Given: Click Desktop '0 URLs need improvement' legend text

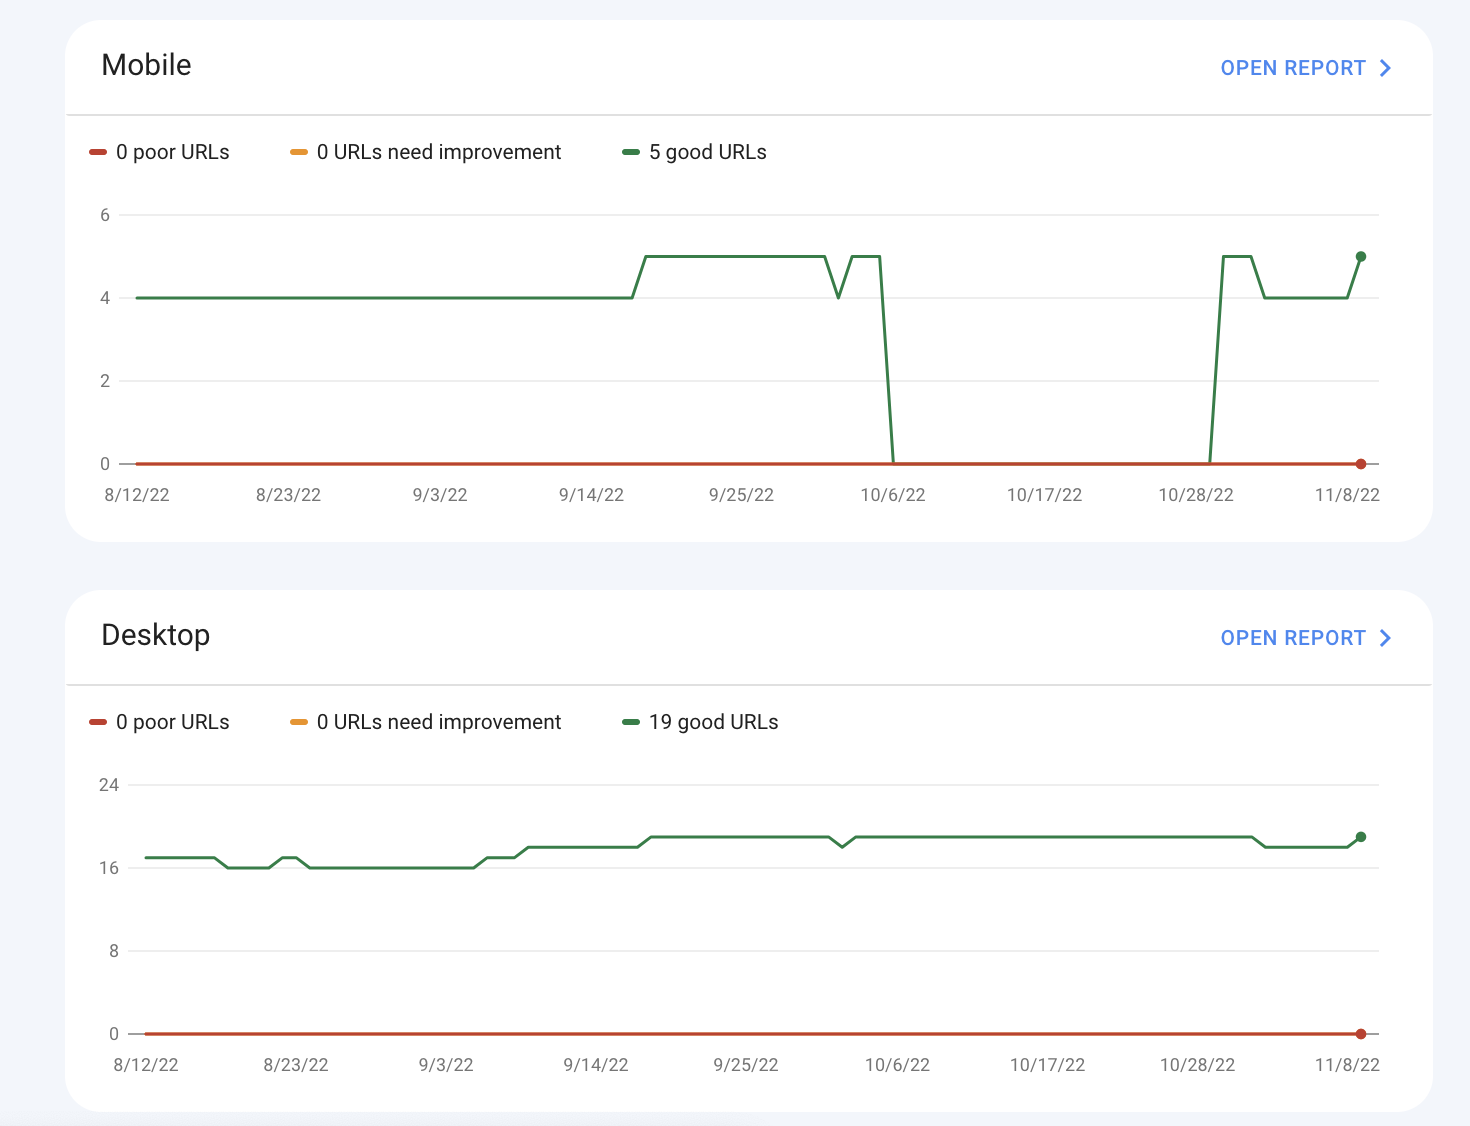Looking at the screenshot, I should 438,722.
